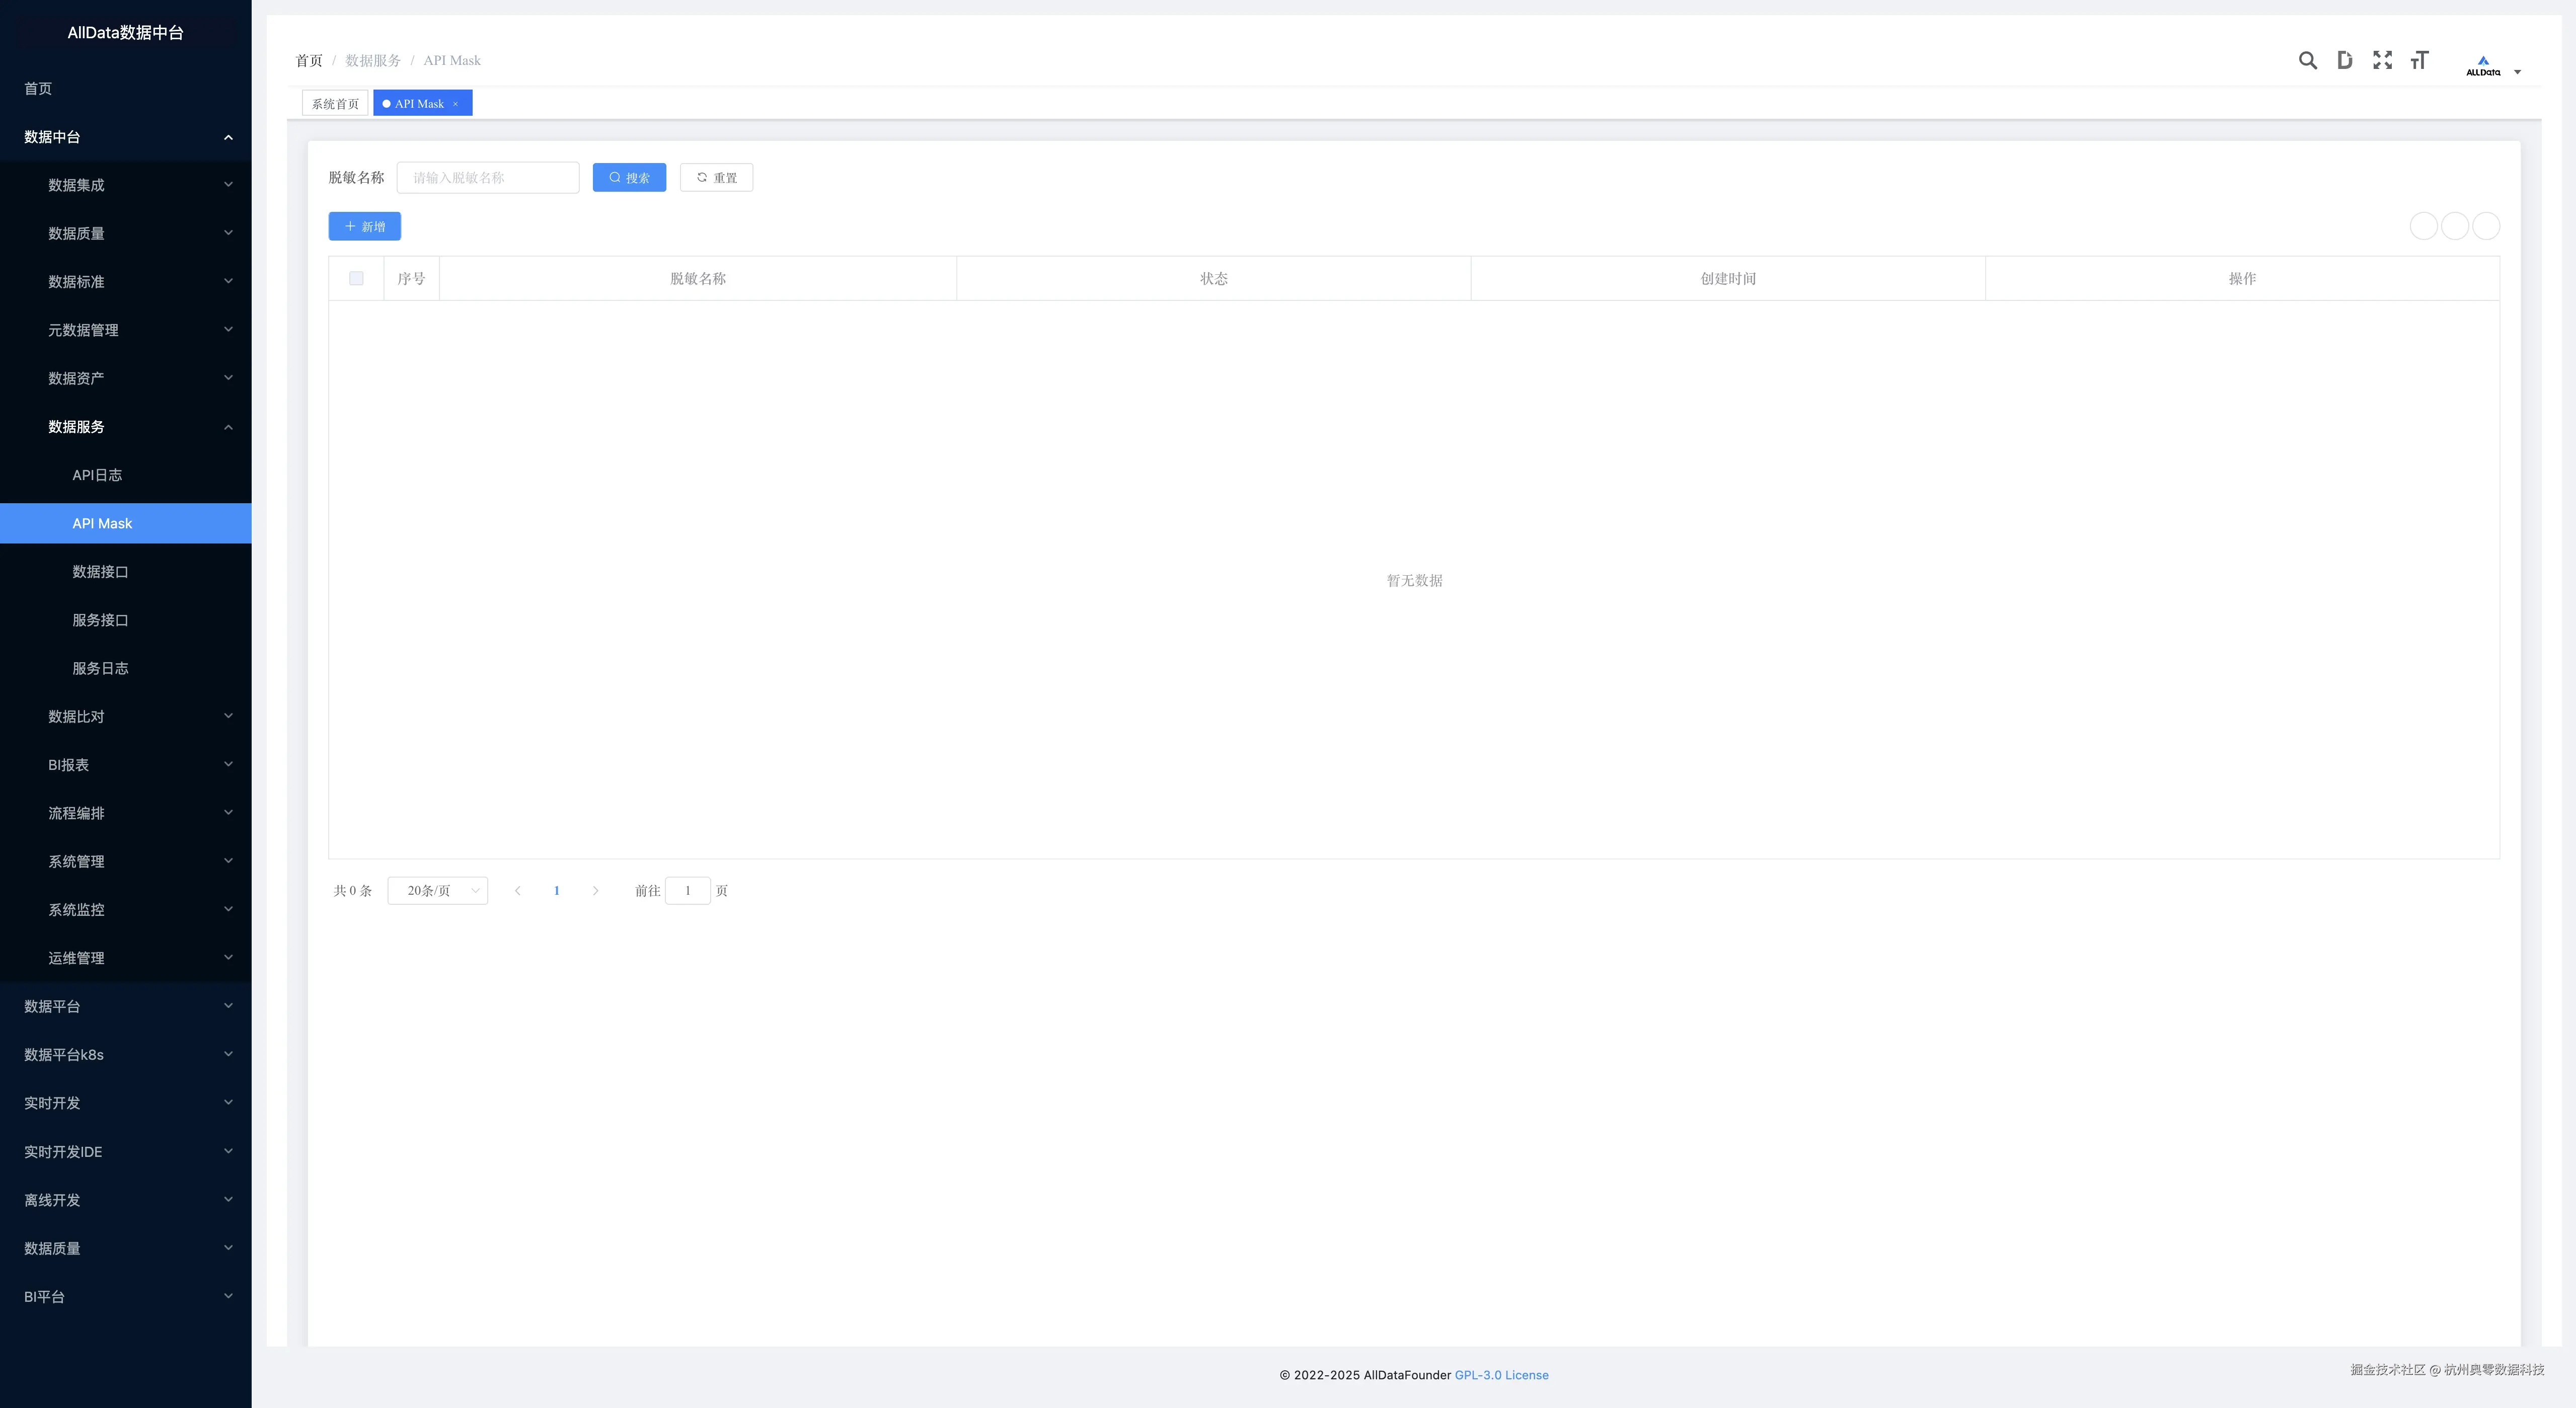The image size is (2576, 1408).
Task: Close the API Mask tab with its x
Action: coord(455,104)
